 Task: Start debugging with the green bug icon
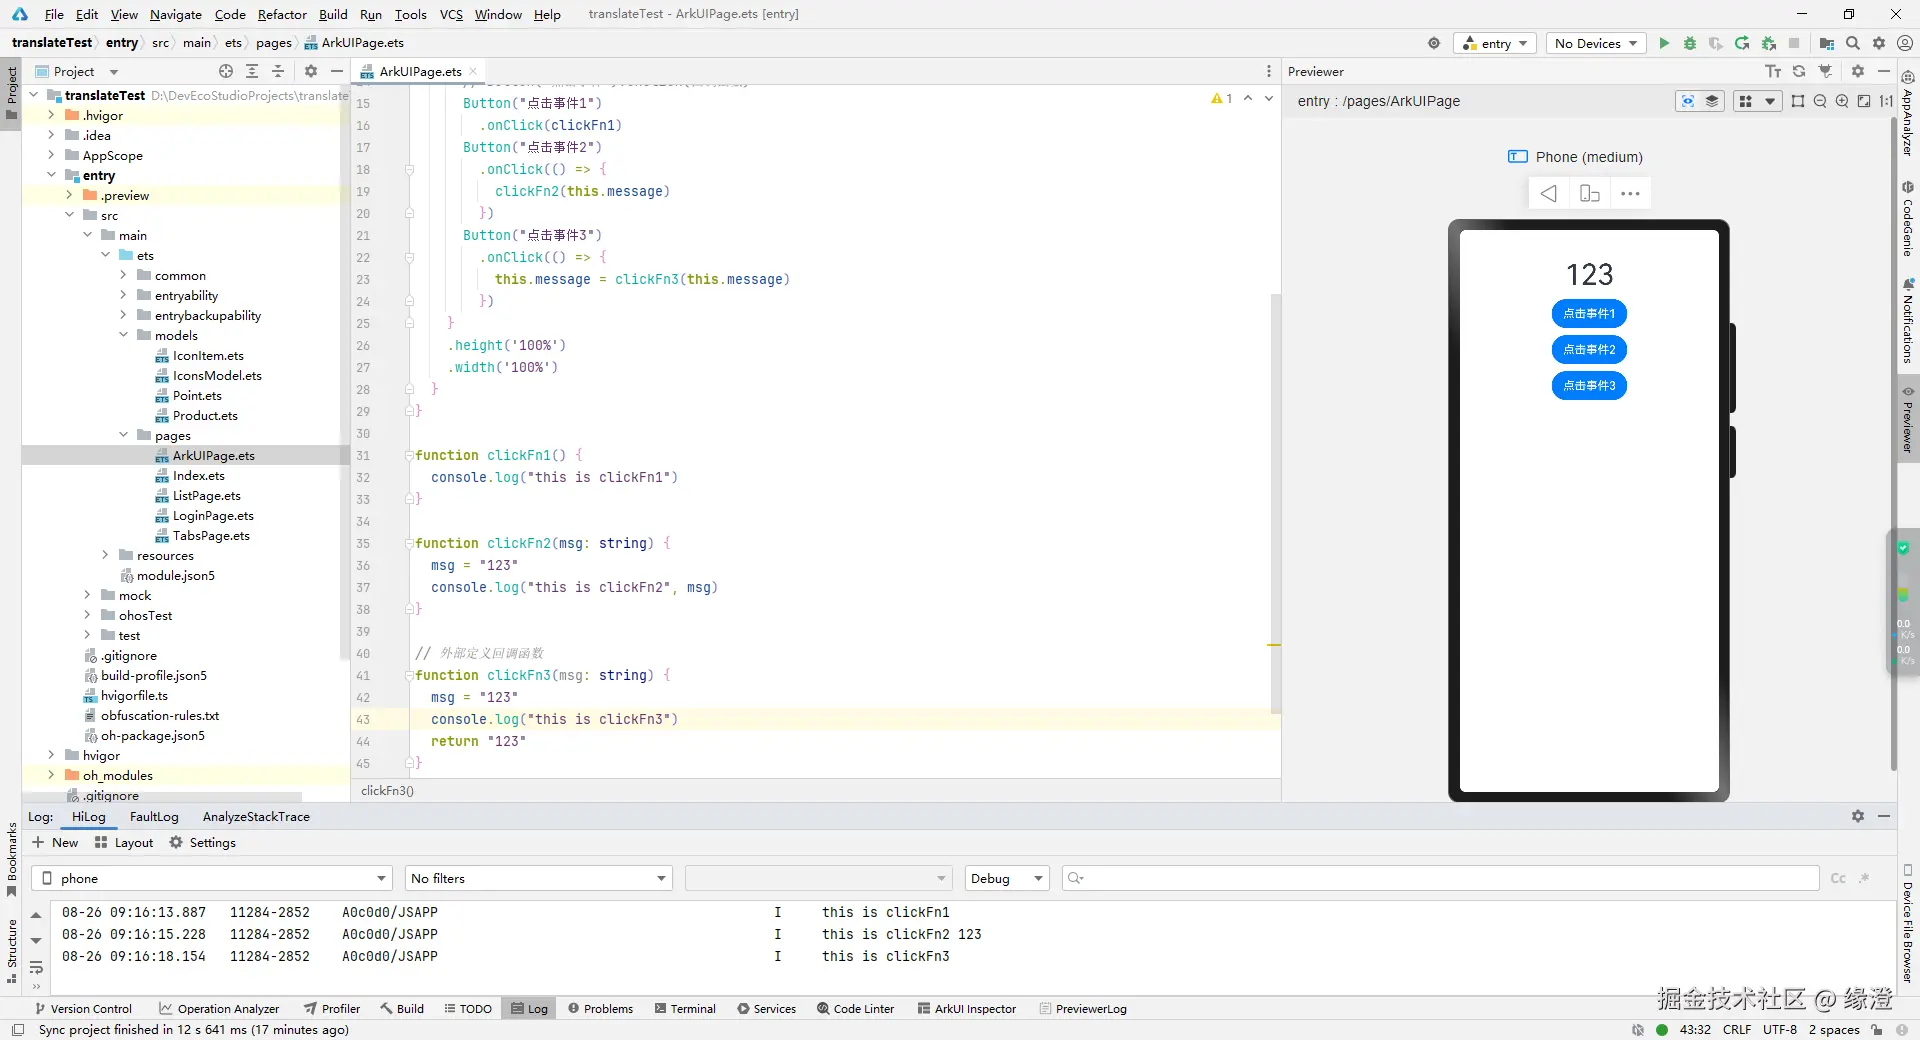coord(1690,43)
